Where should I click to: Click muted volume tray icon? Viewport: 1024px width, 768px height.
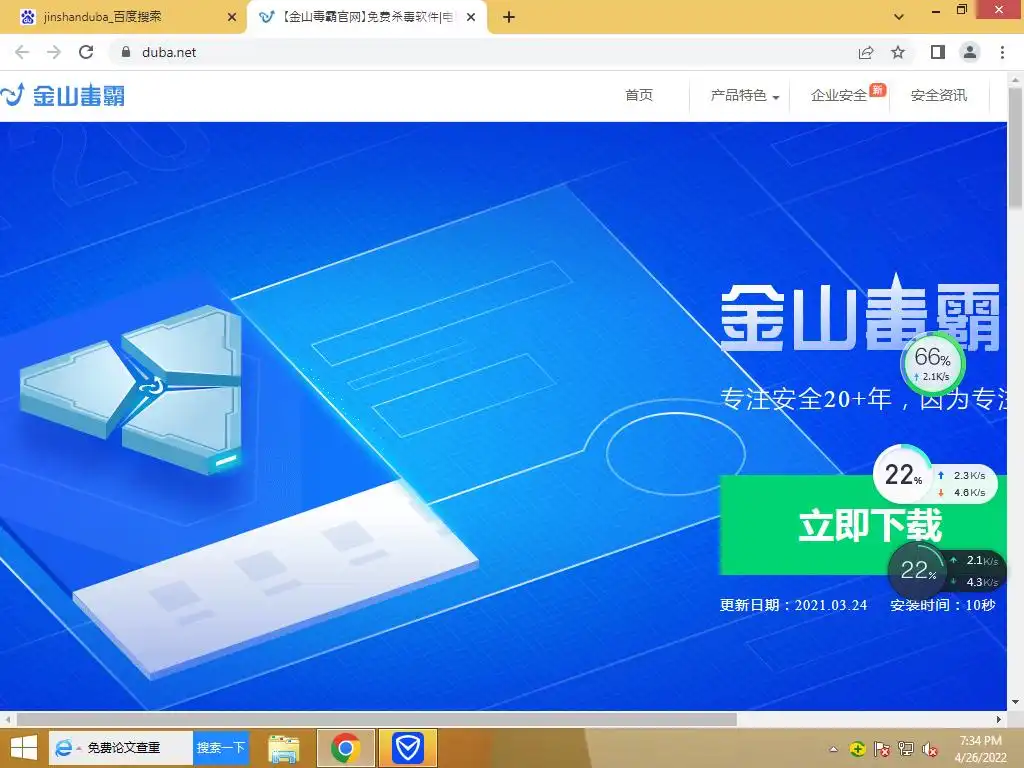[930, 749]
